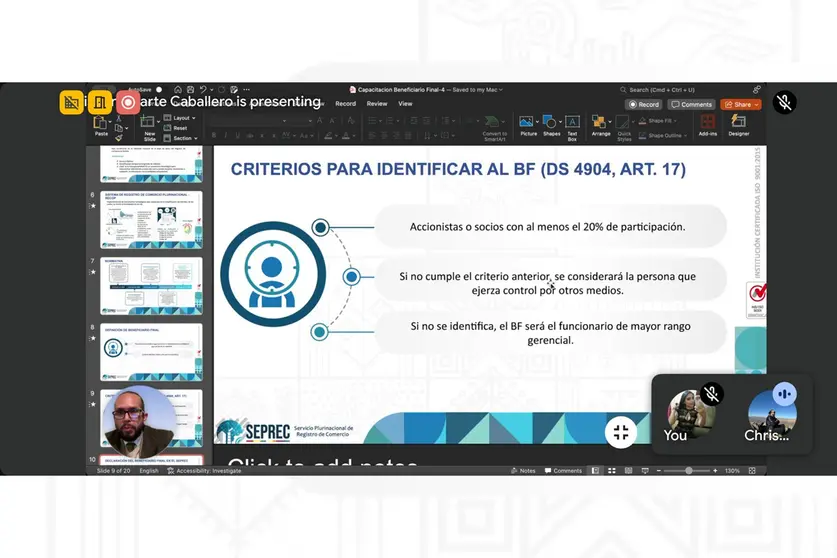Toggle the AutoSave switch
This screenshot has width=837, height=558.
coord(159,90)
